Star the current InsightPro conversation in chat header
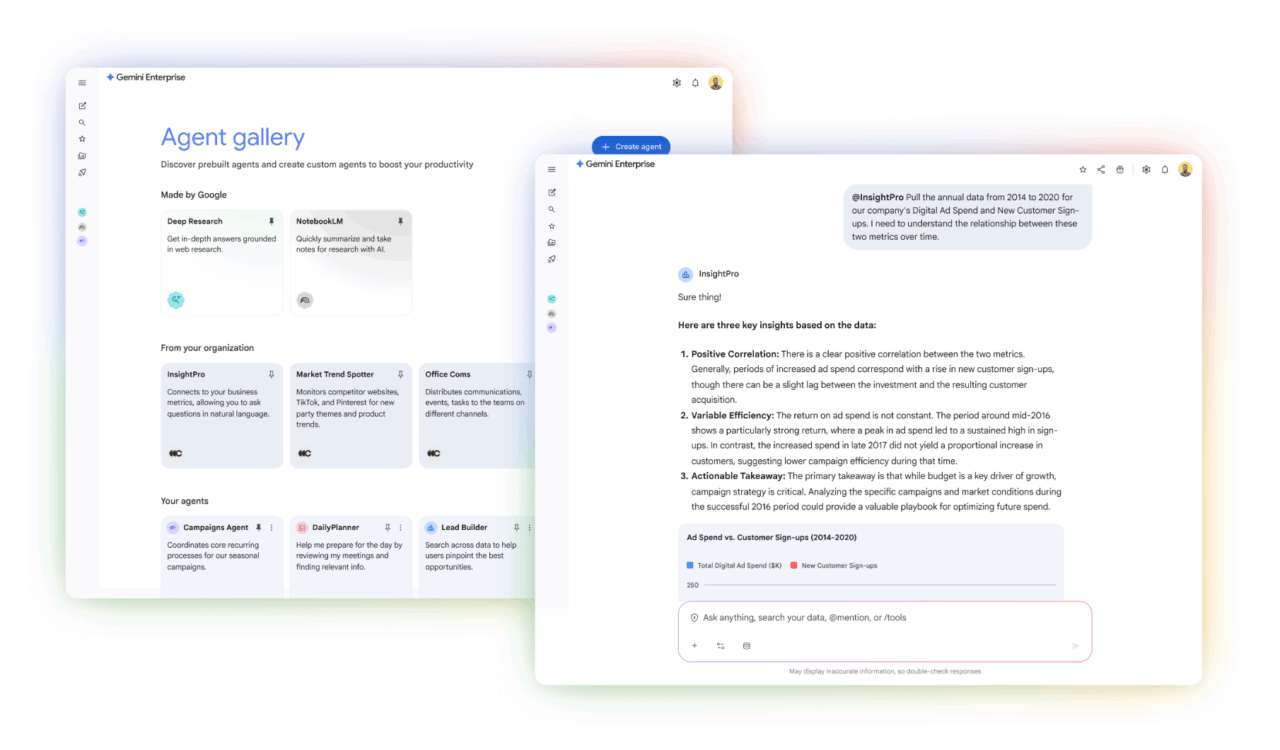The image size is (1280, 750). click(x=1082, y=170)
